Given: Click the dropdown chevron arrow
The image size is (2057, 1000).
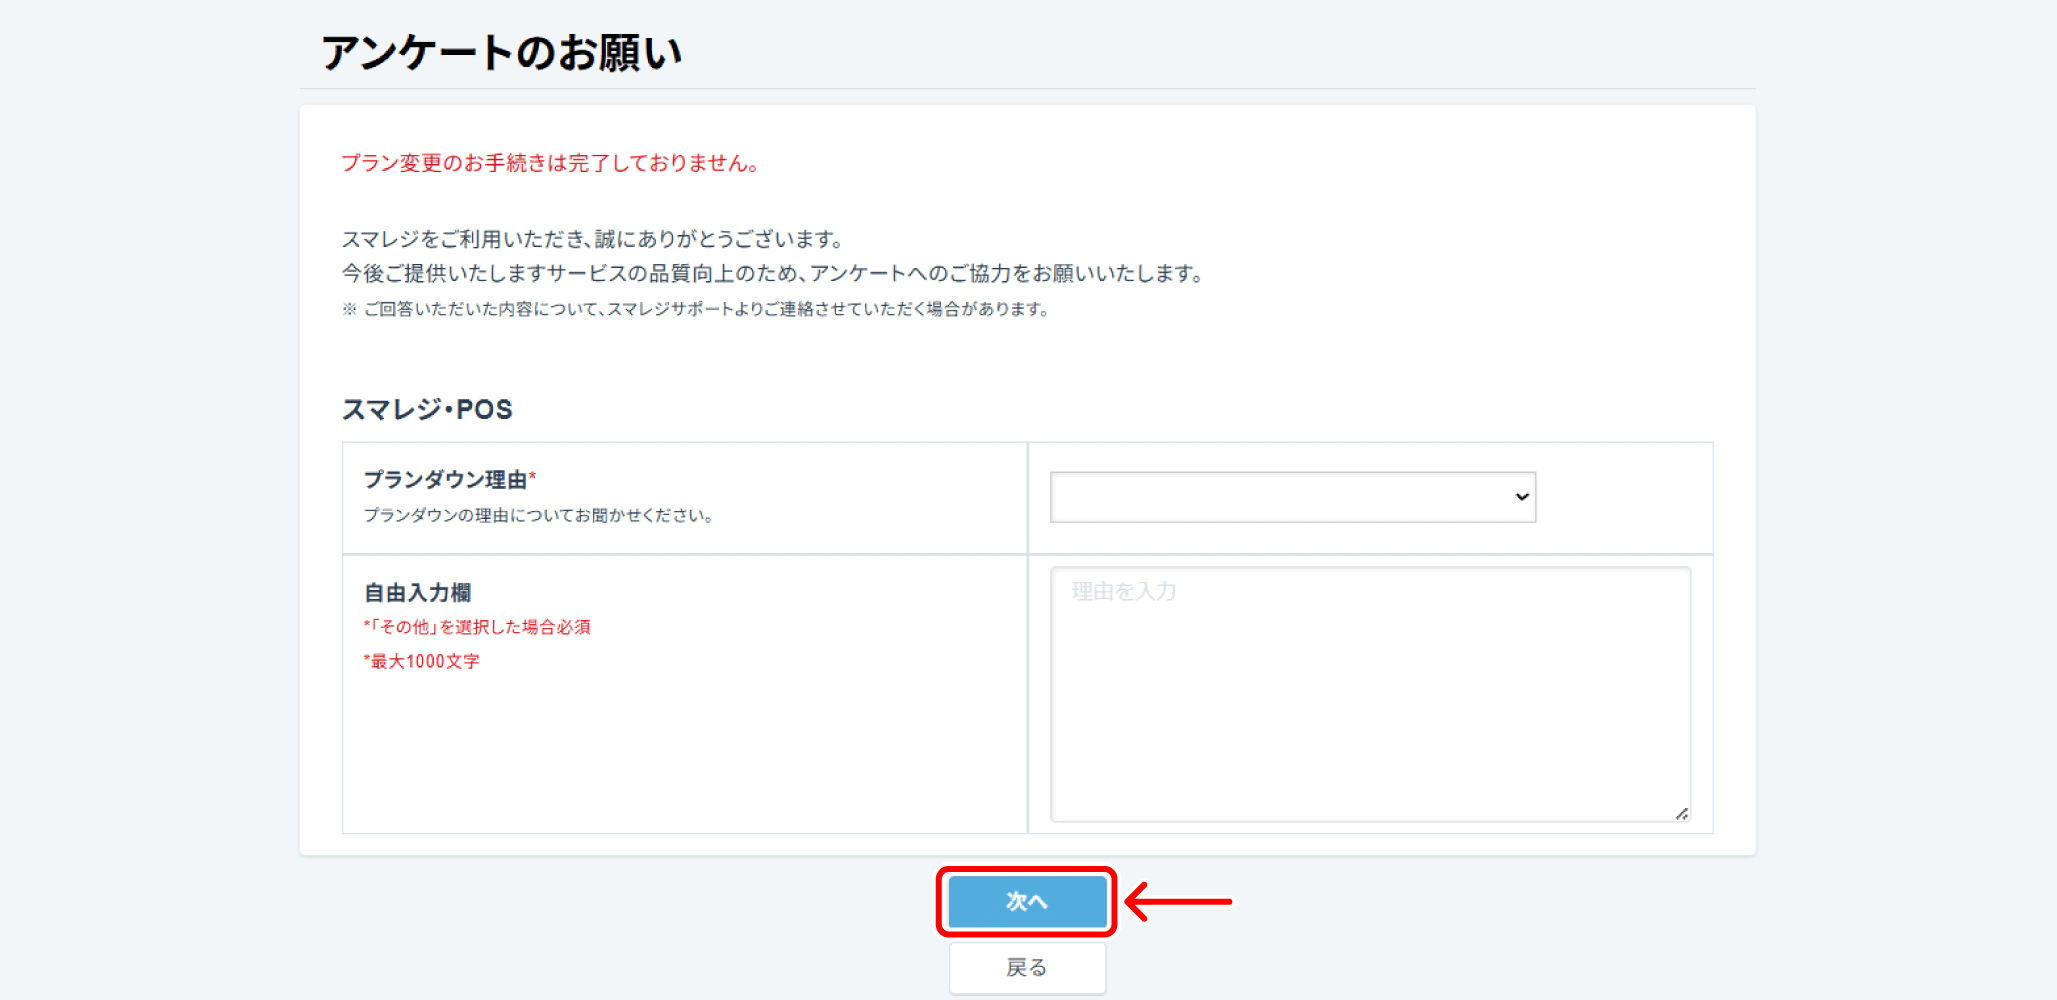Looking at the screenshot, I should 1519,497.
